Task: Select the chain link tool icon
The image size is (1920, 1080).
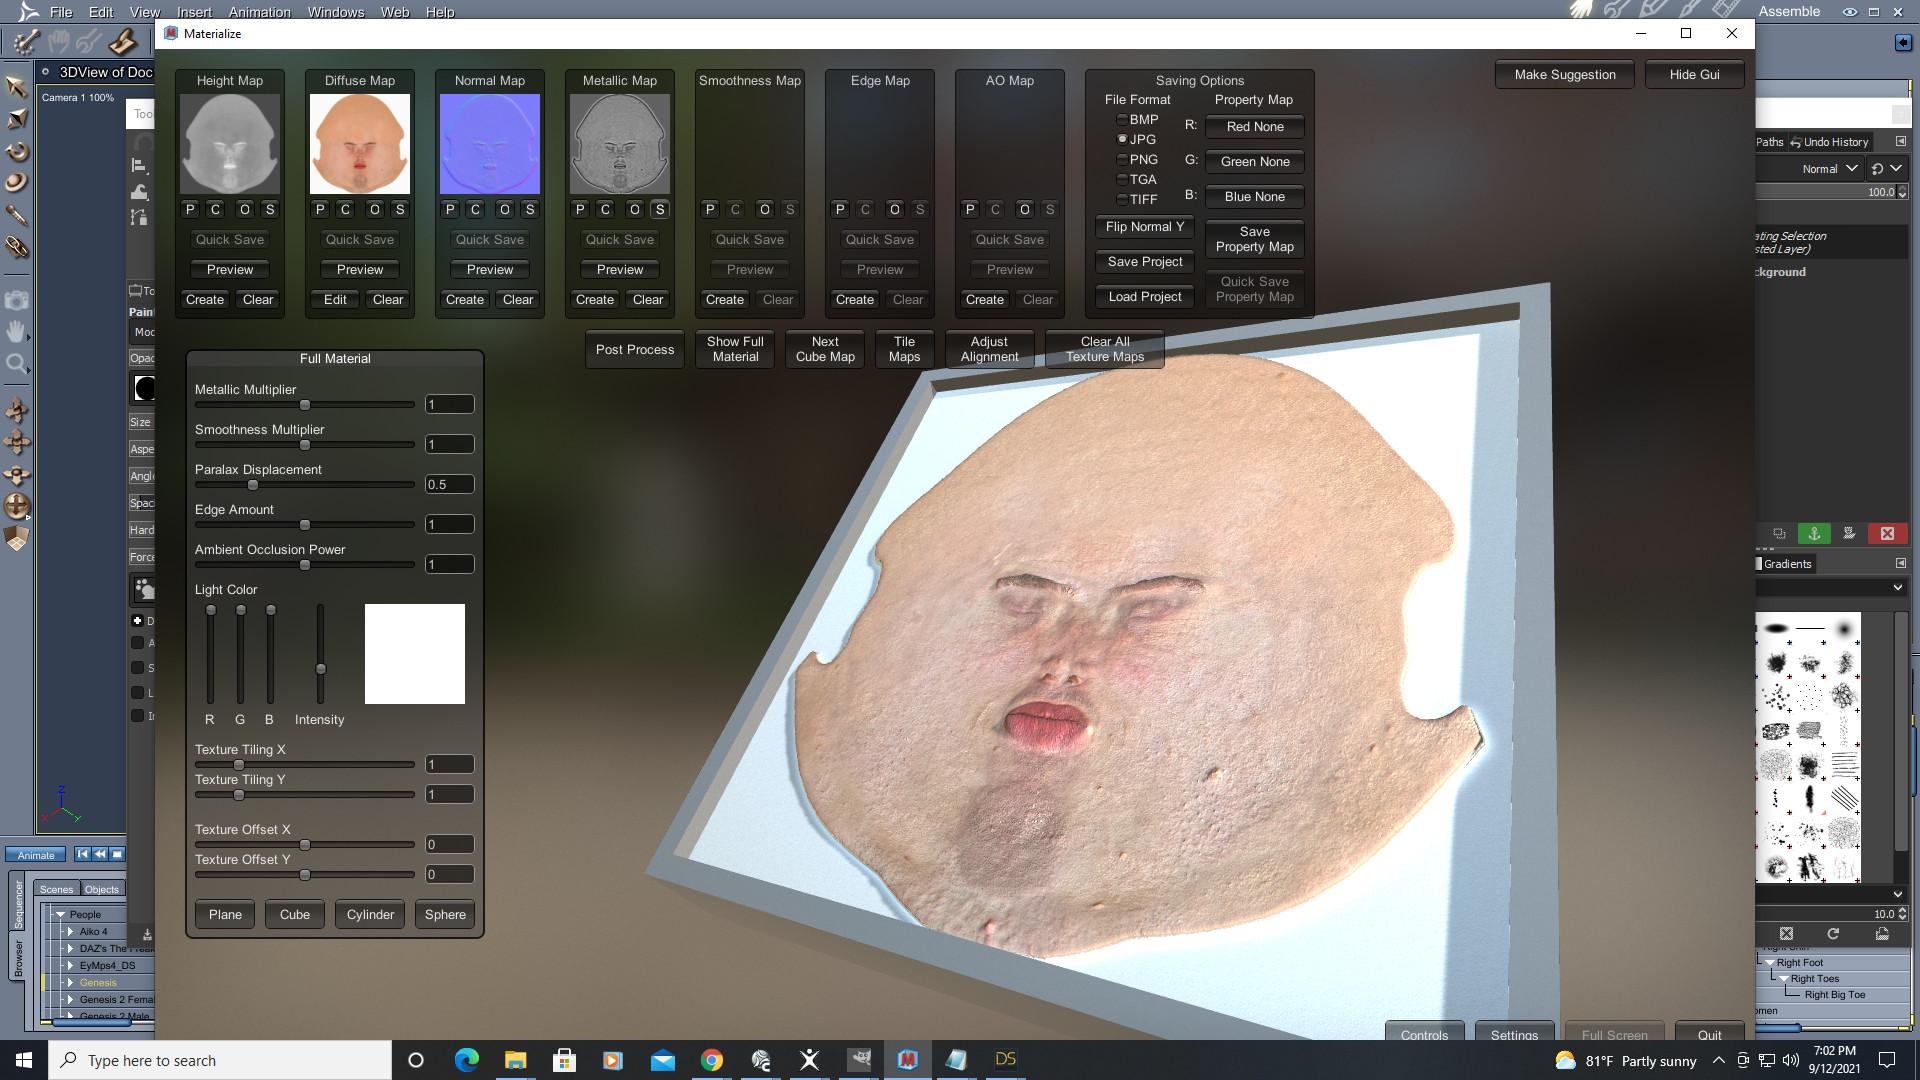Action: tap(17, 247)
